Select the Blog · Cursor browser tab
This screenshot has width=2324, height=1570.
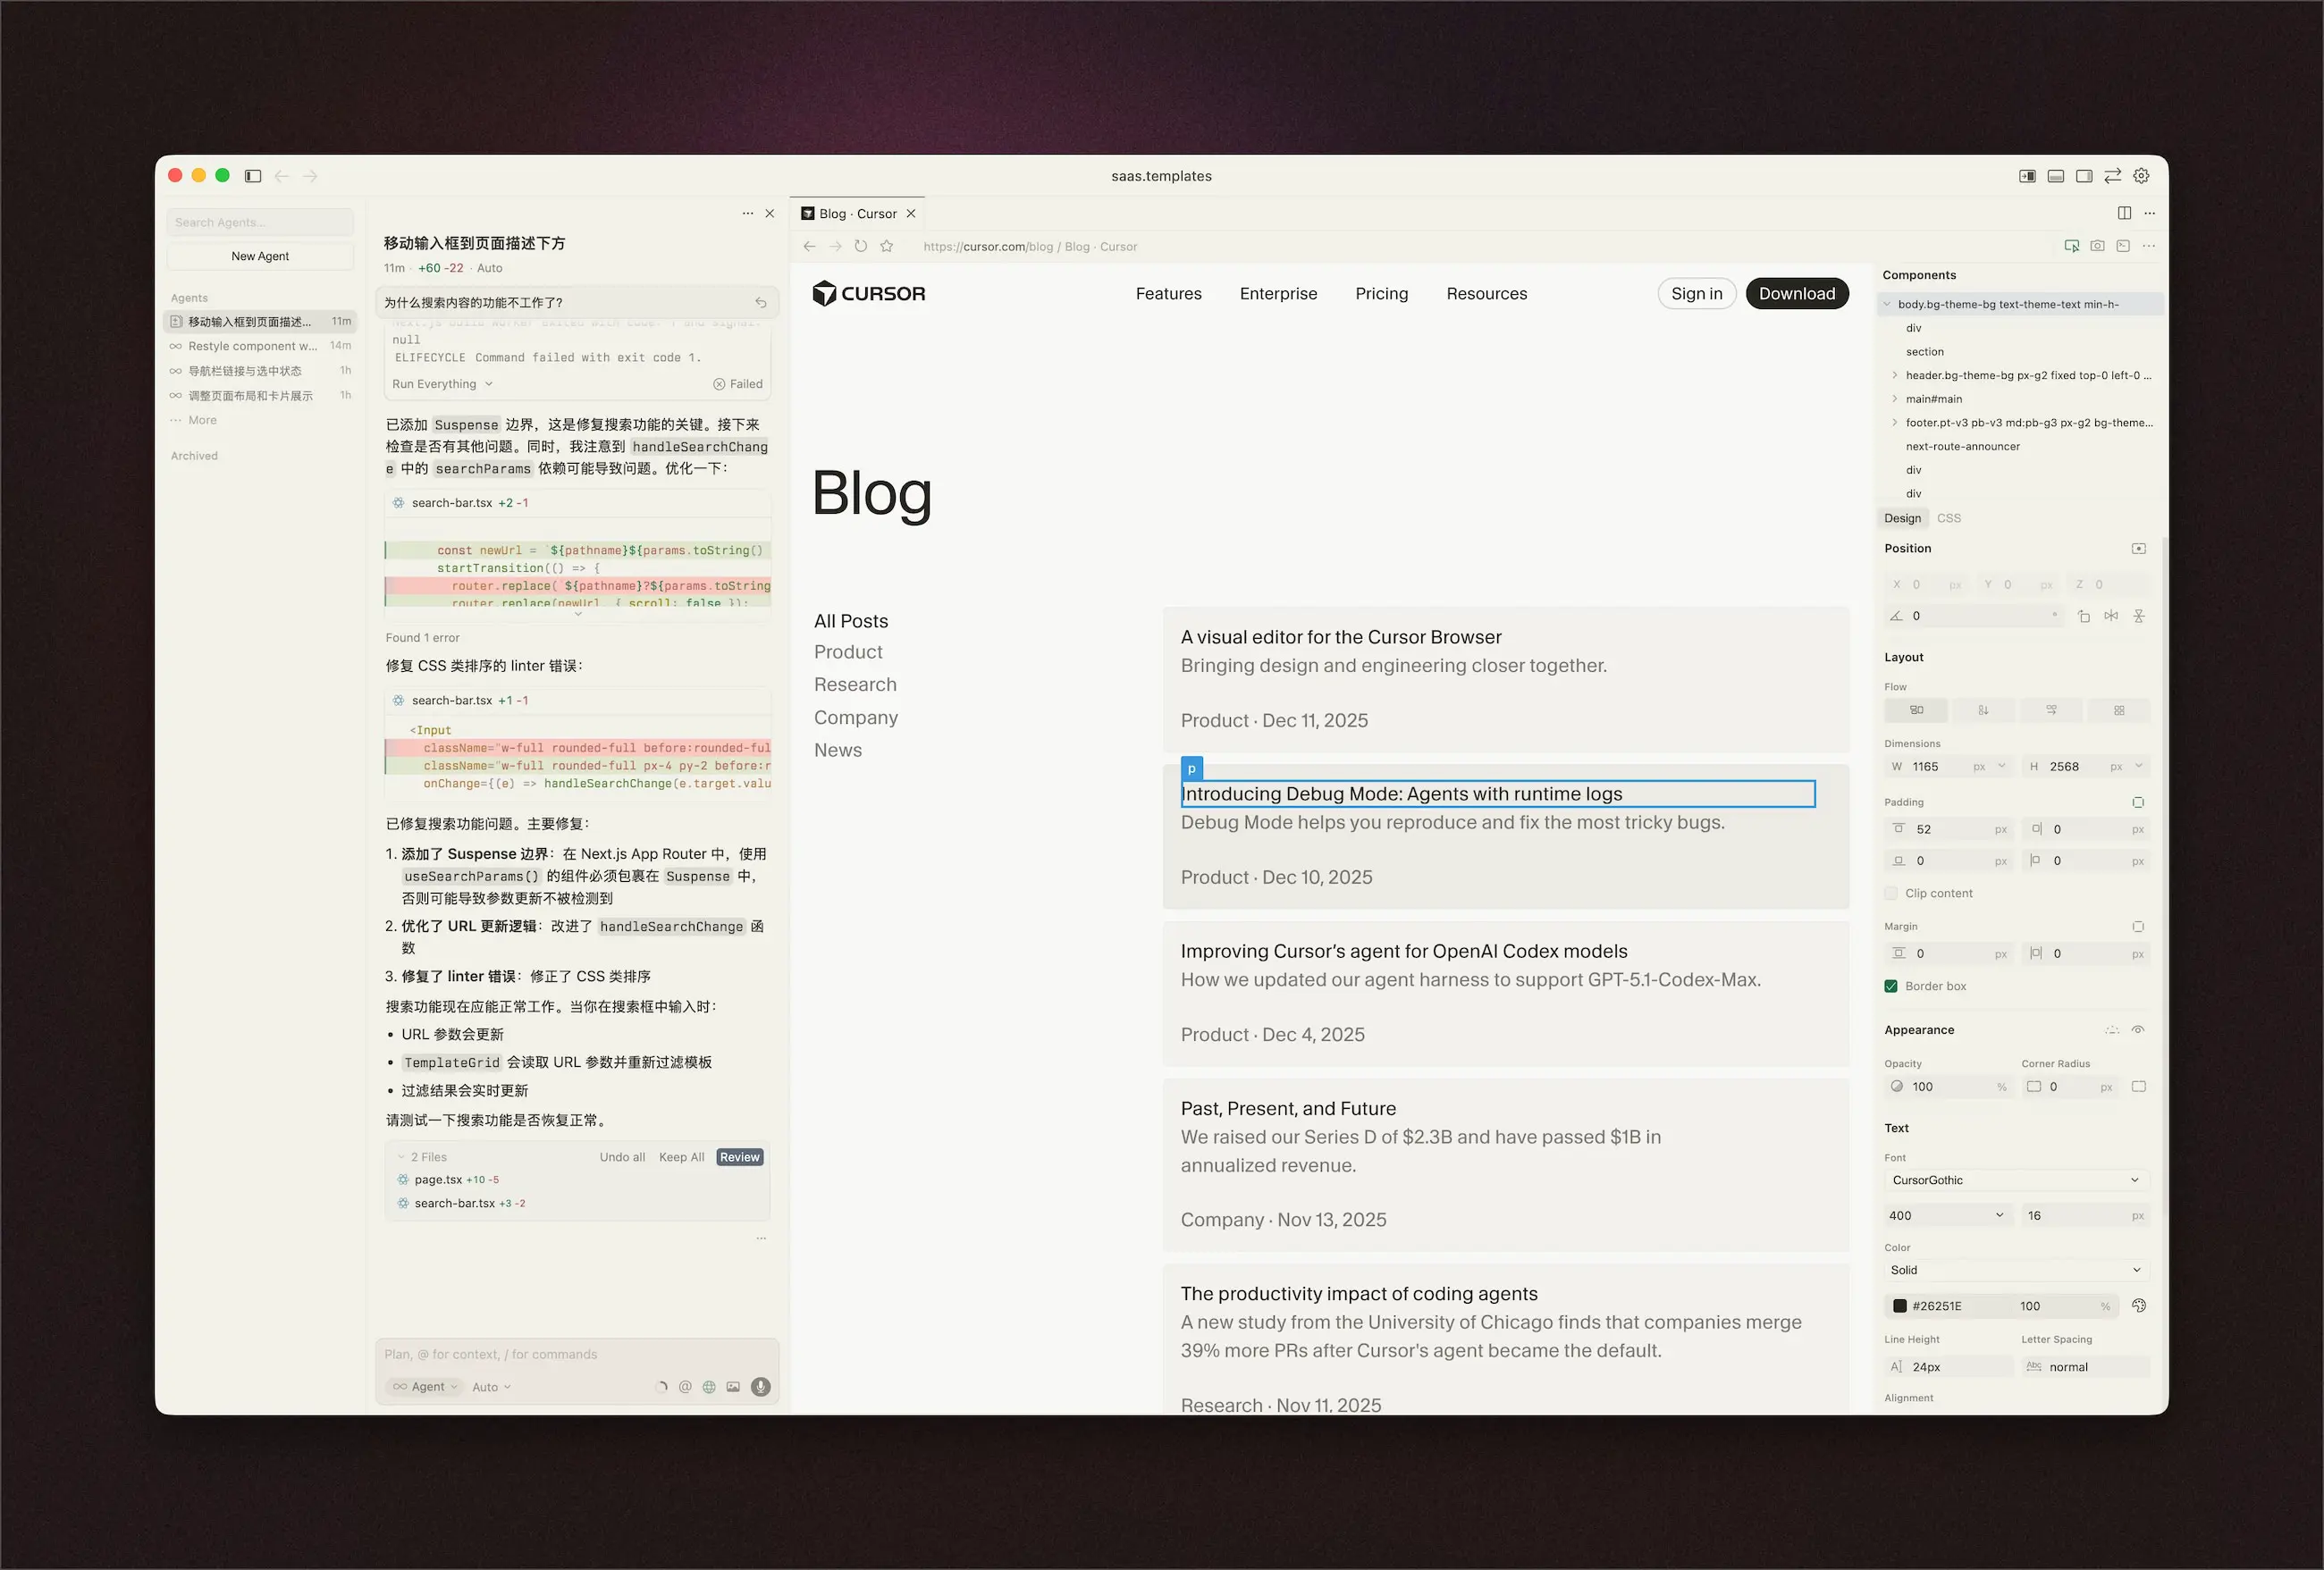click(x=857, y=214)
